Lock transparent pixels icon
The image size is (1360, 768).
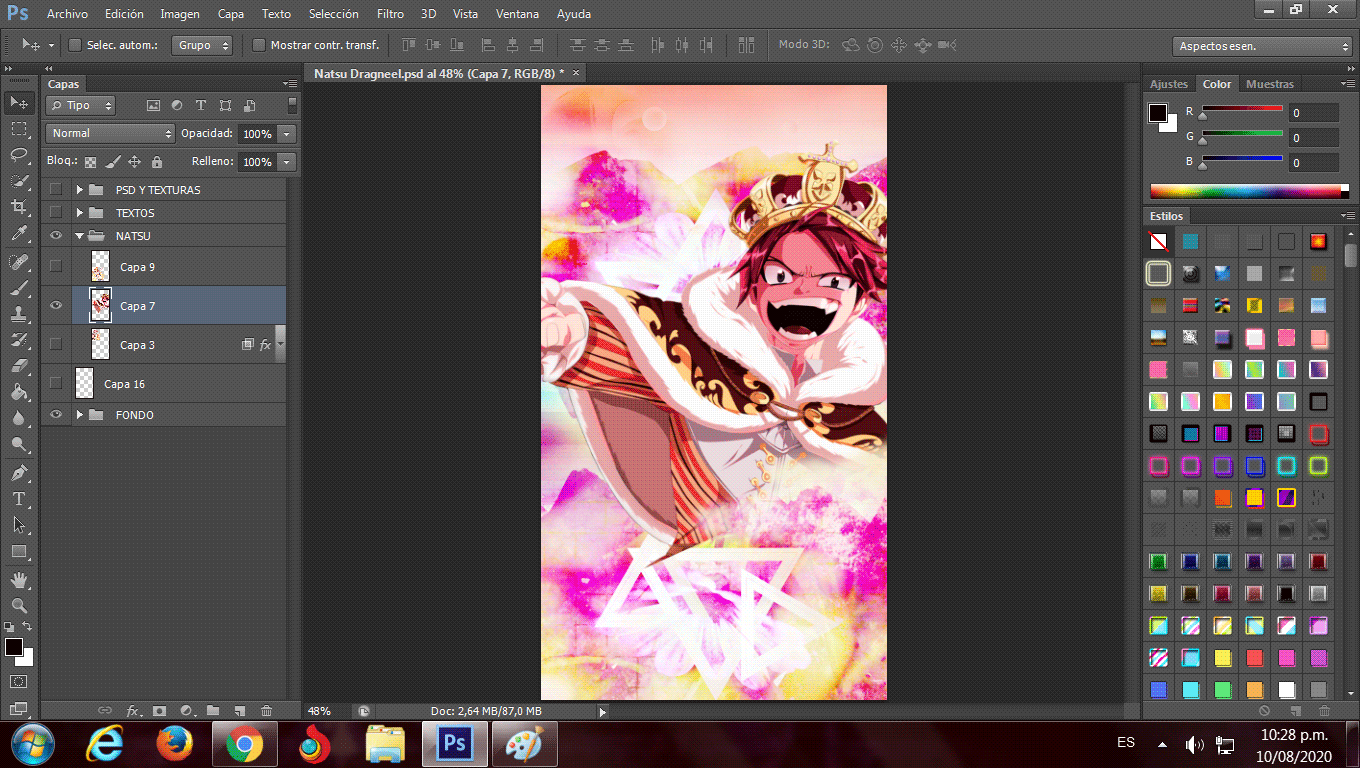(91, 162)
